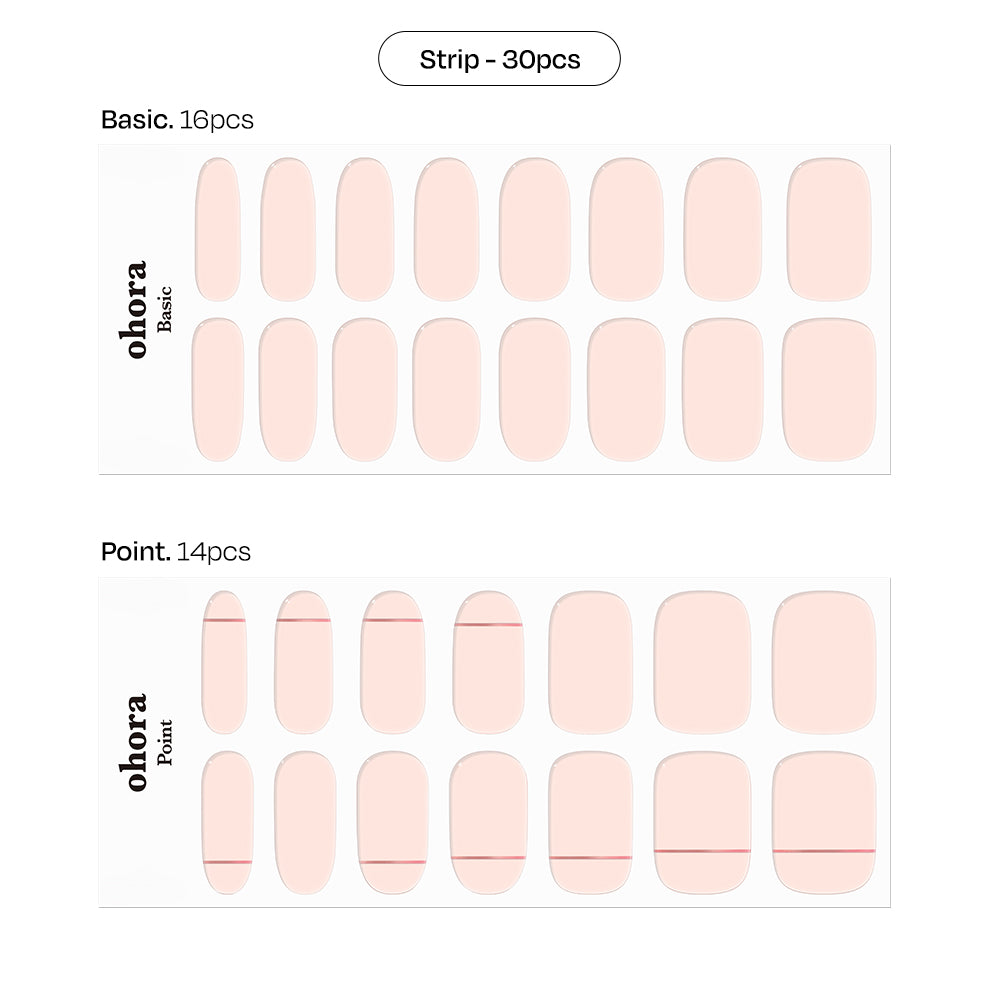
Task: Click the ohora logo on Point sheet
Action: pyautogui.click(x=135, y=742)
